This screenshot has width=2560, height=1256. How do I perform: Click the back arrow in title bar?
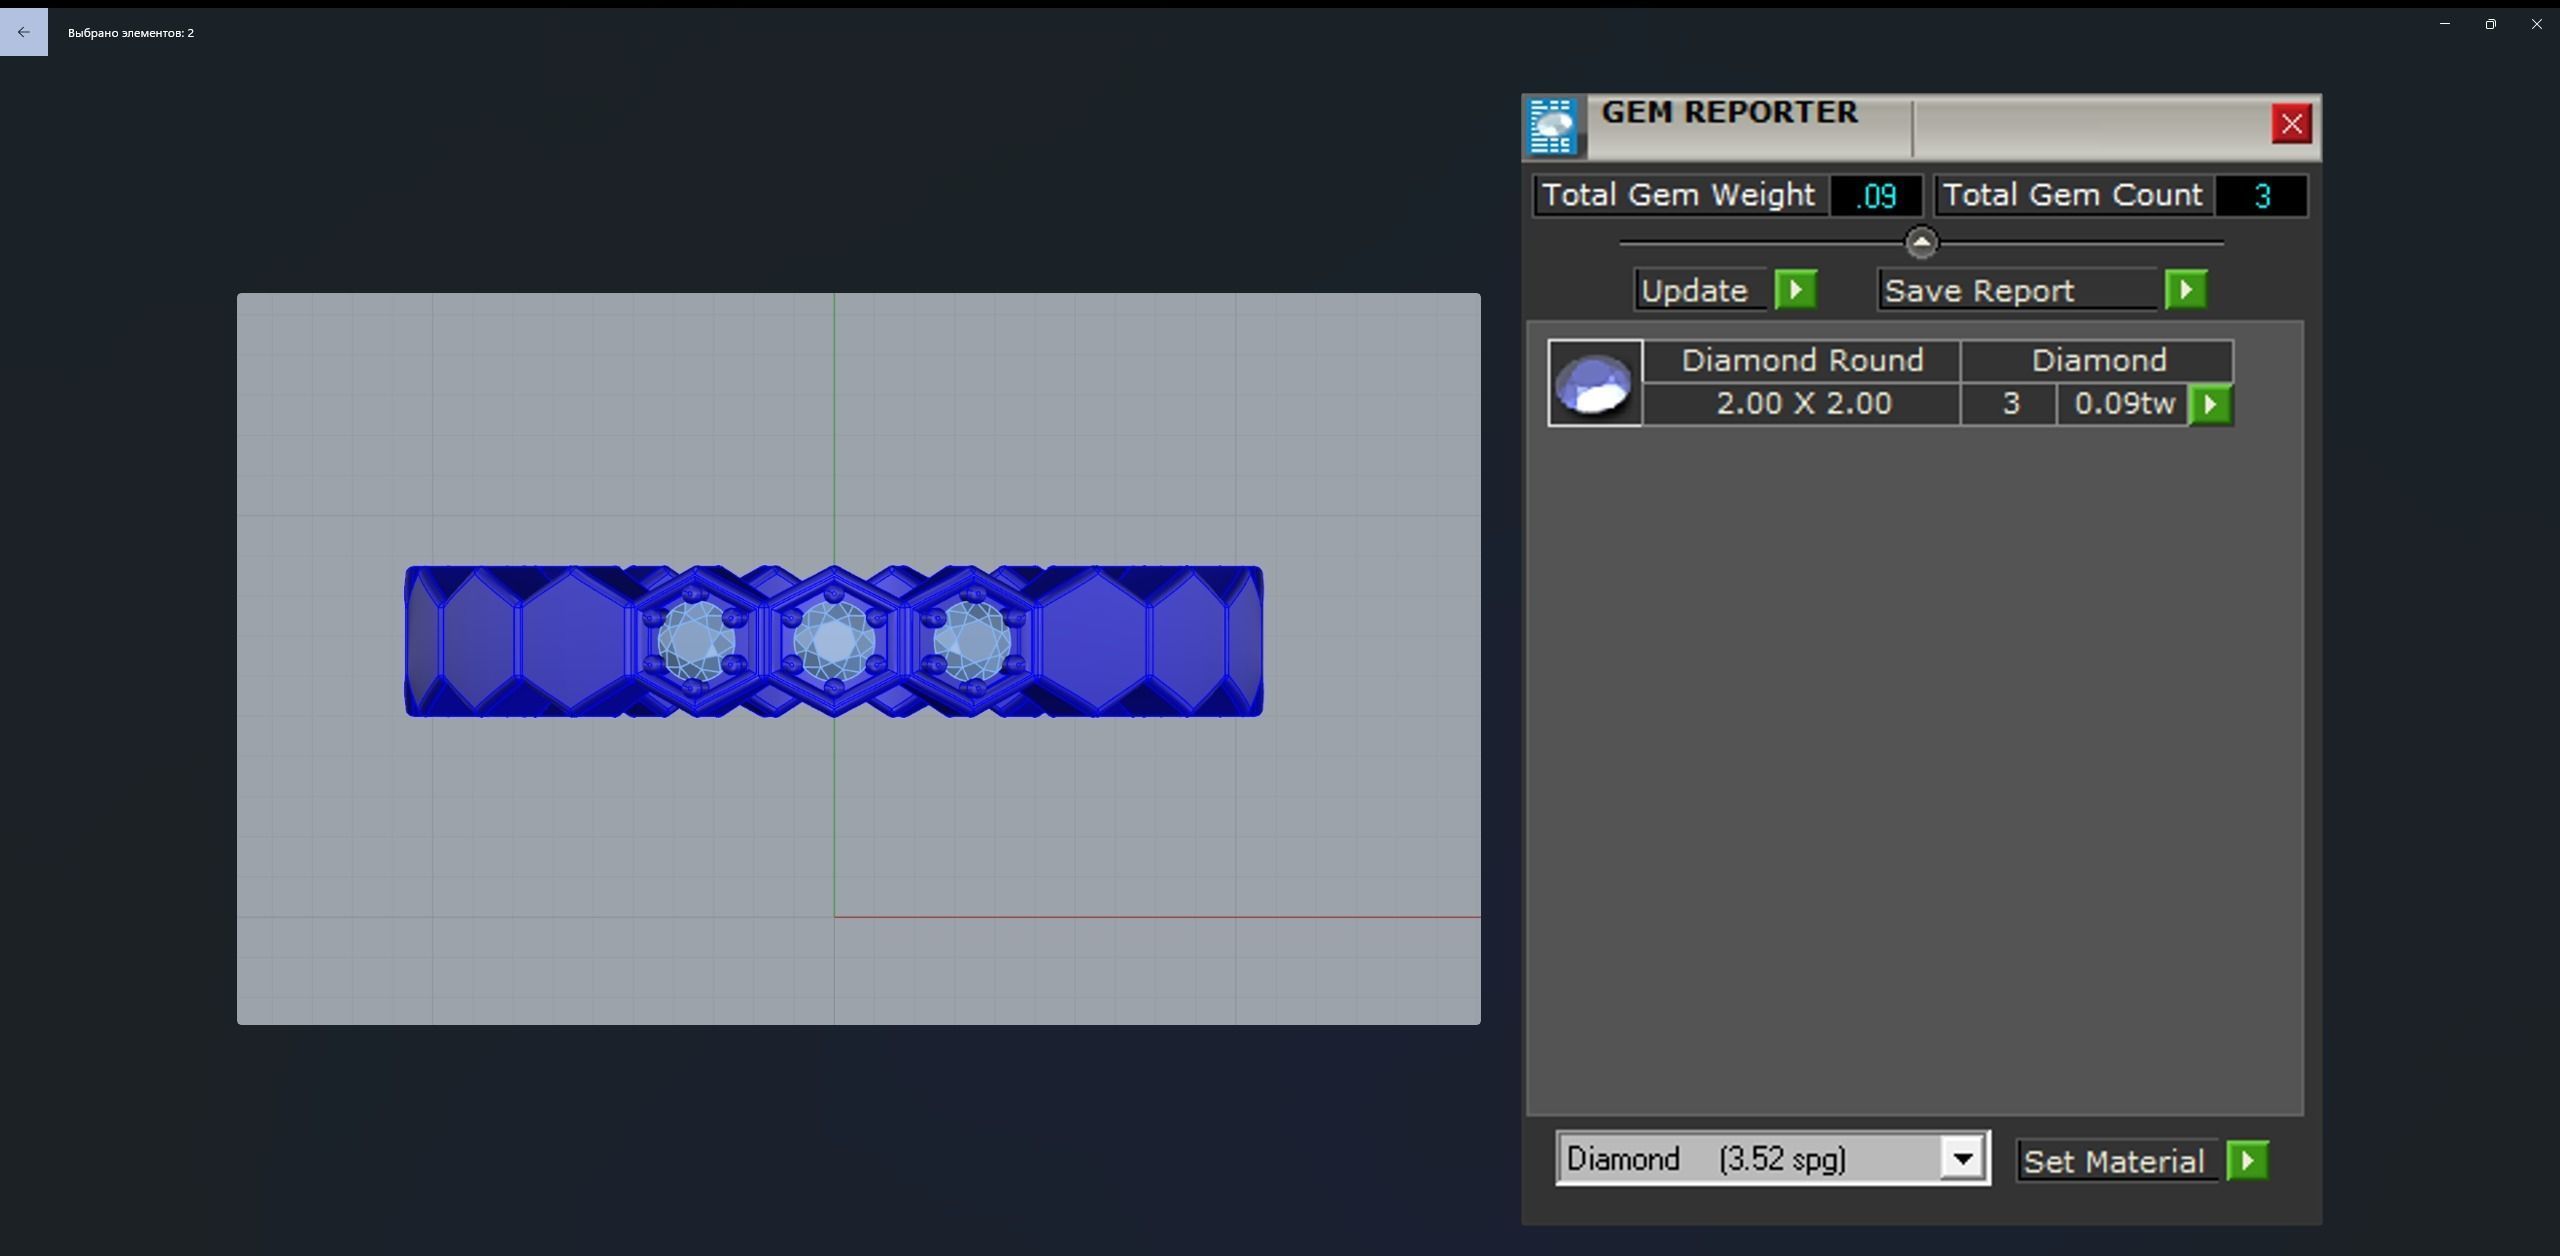point(24,32)
